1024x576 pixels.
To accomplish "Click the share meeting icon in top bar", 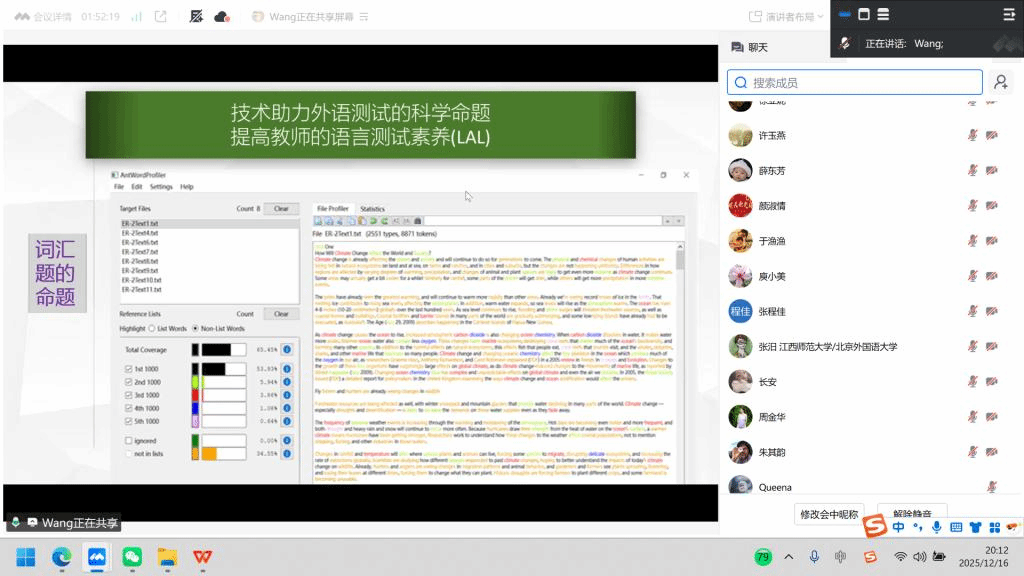I will (160, 17).
